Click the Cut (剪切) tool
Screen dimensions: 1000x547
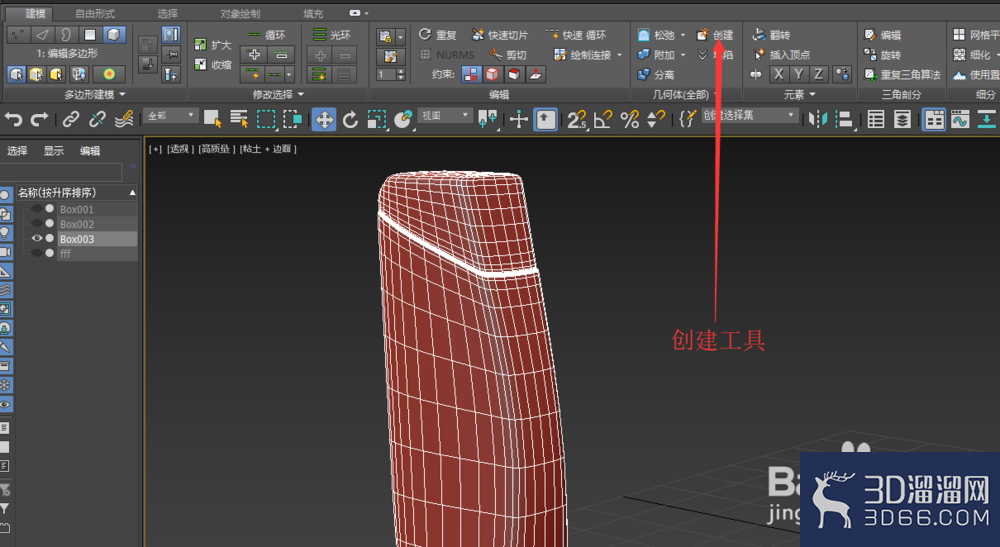[x=508, y=55]
